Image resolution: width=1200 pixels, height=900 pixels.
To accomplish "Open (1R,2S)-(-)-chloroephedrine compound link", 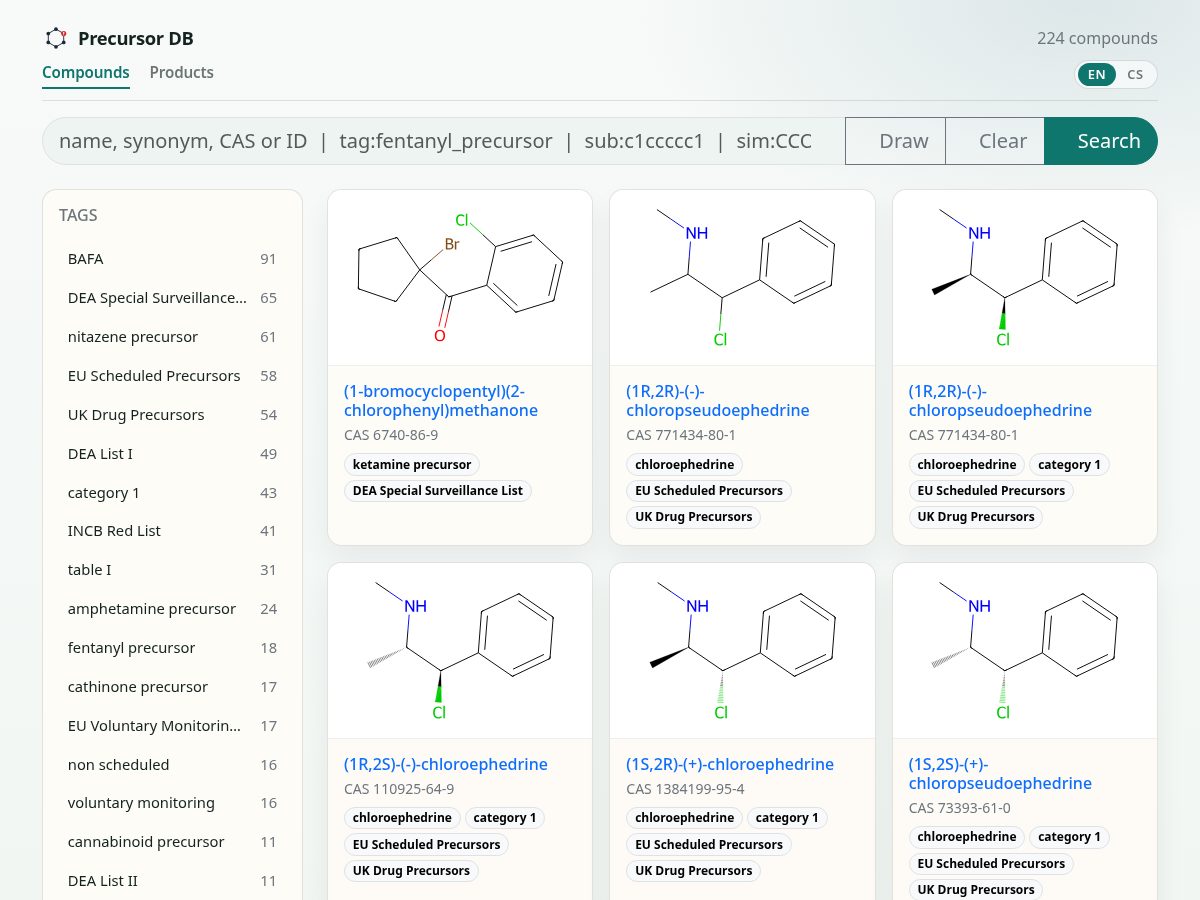I will 446,764.
